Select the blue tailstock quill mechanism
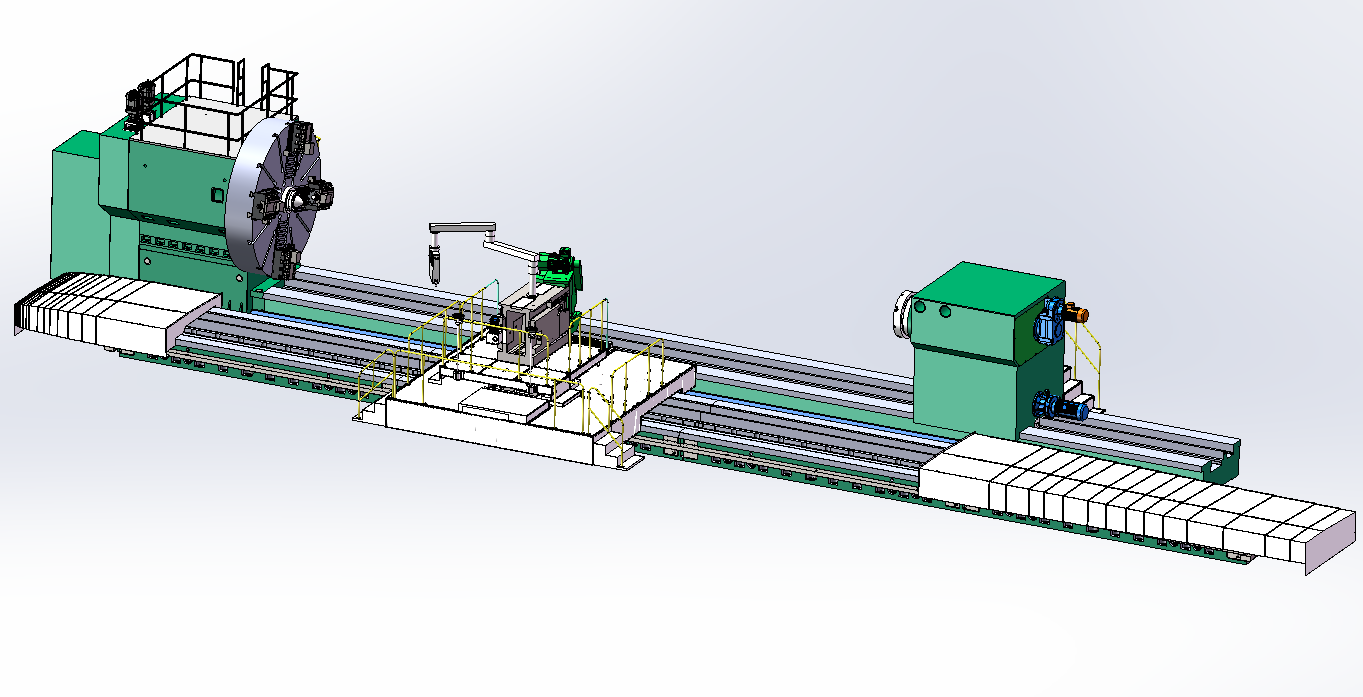 (1048, 318)
